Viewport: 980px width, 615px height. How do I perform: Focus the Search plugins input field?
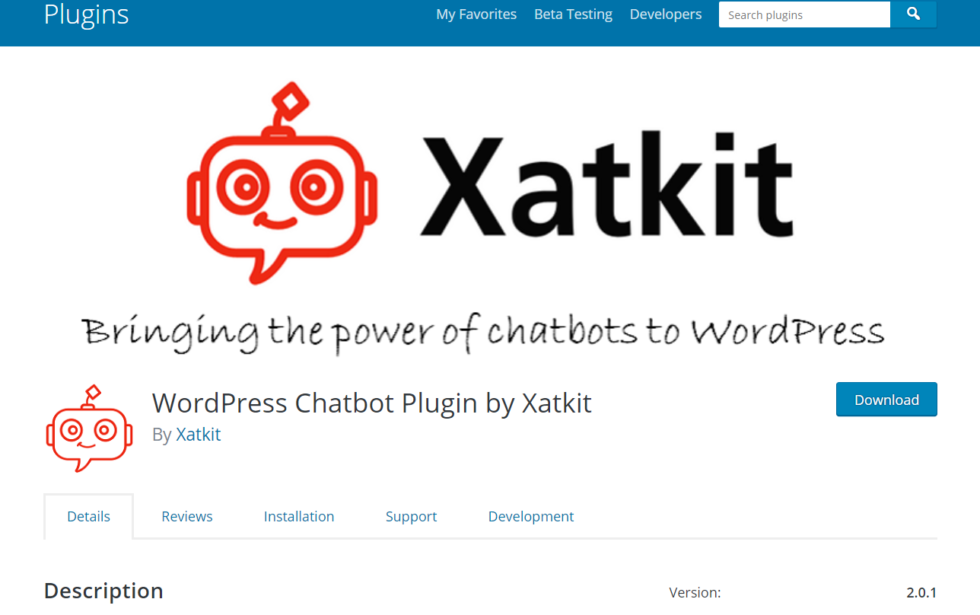point(804,14)
